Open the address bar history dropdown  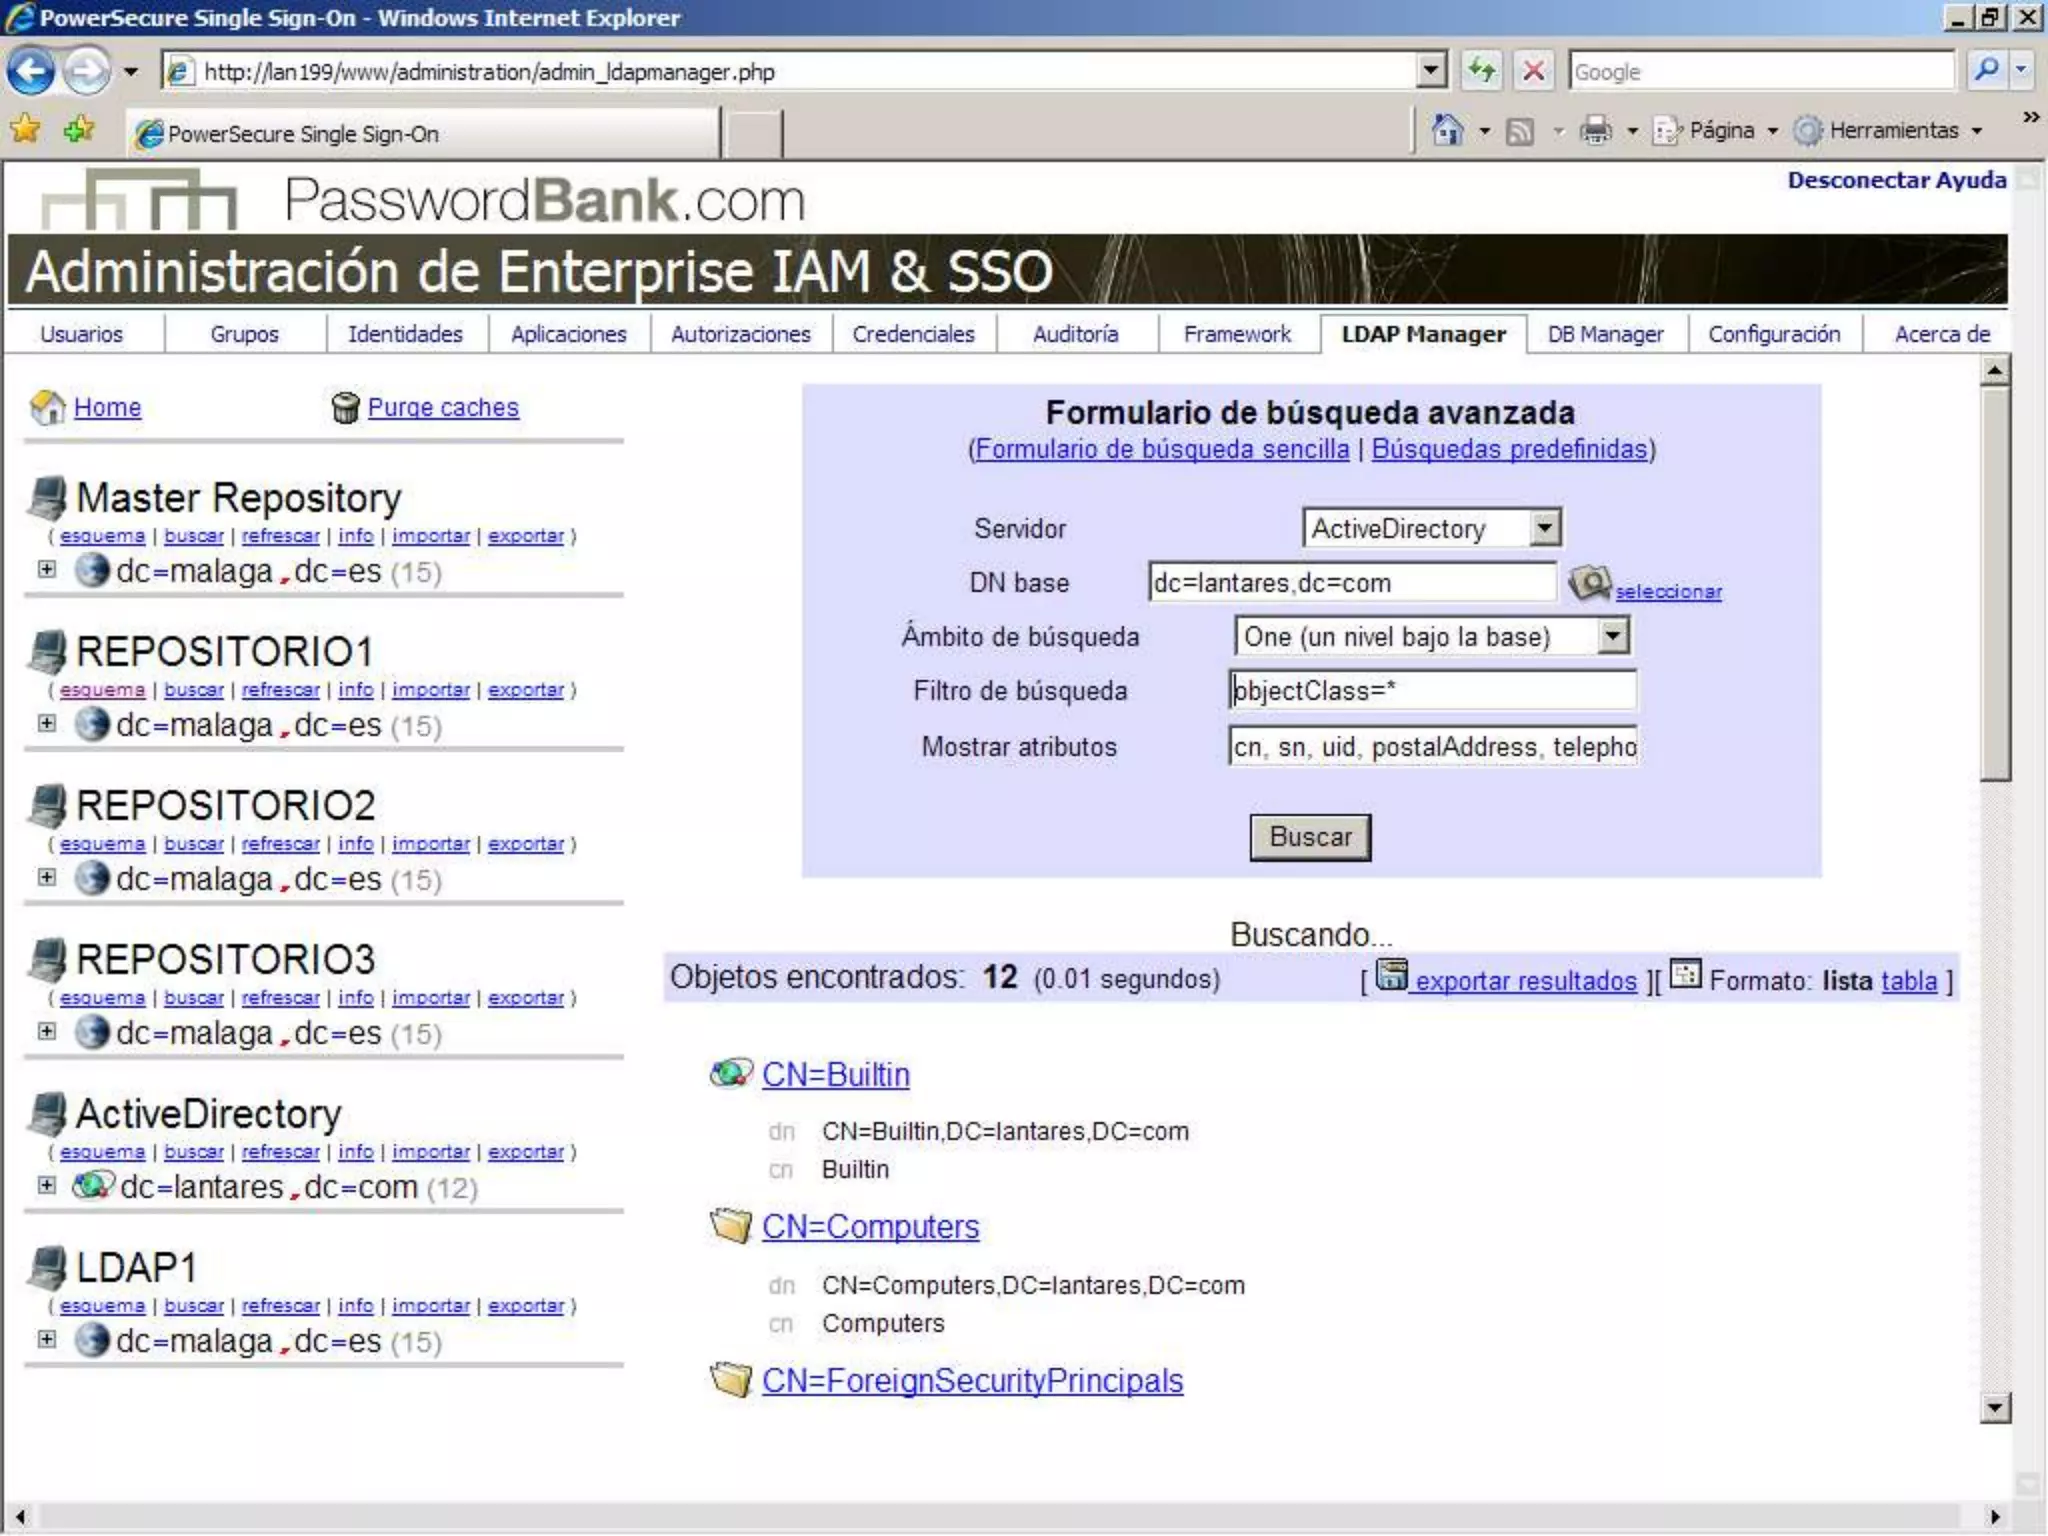tap(1432, 71)
